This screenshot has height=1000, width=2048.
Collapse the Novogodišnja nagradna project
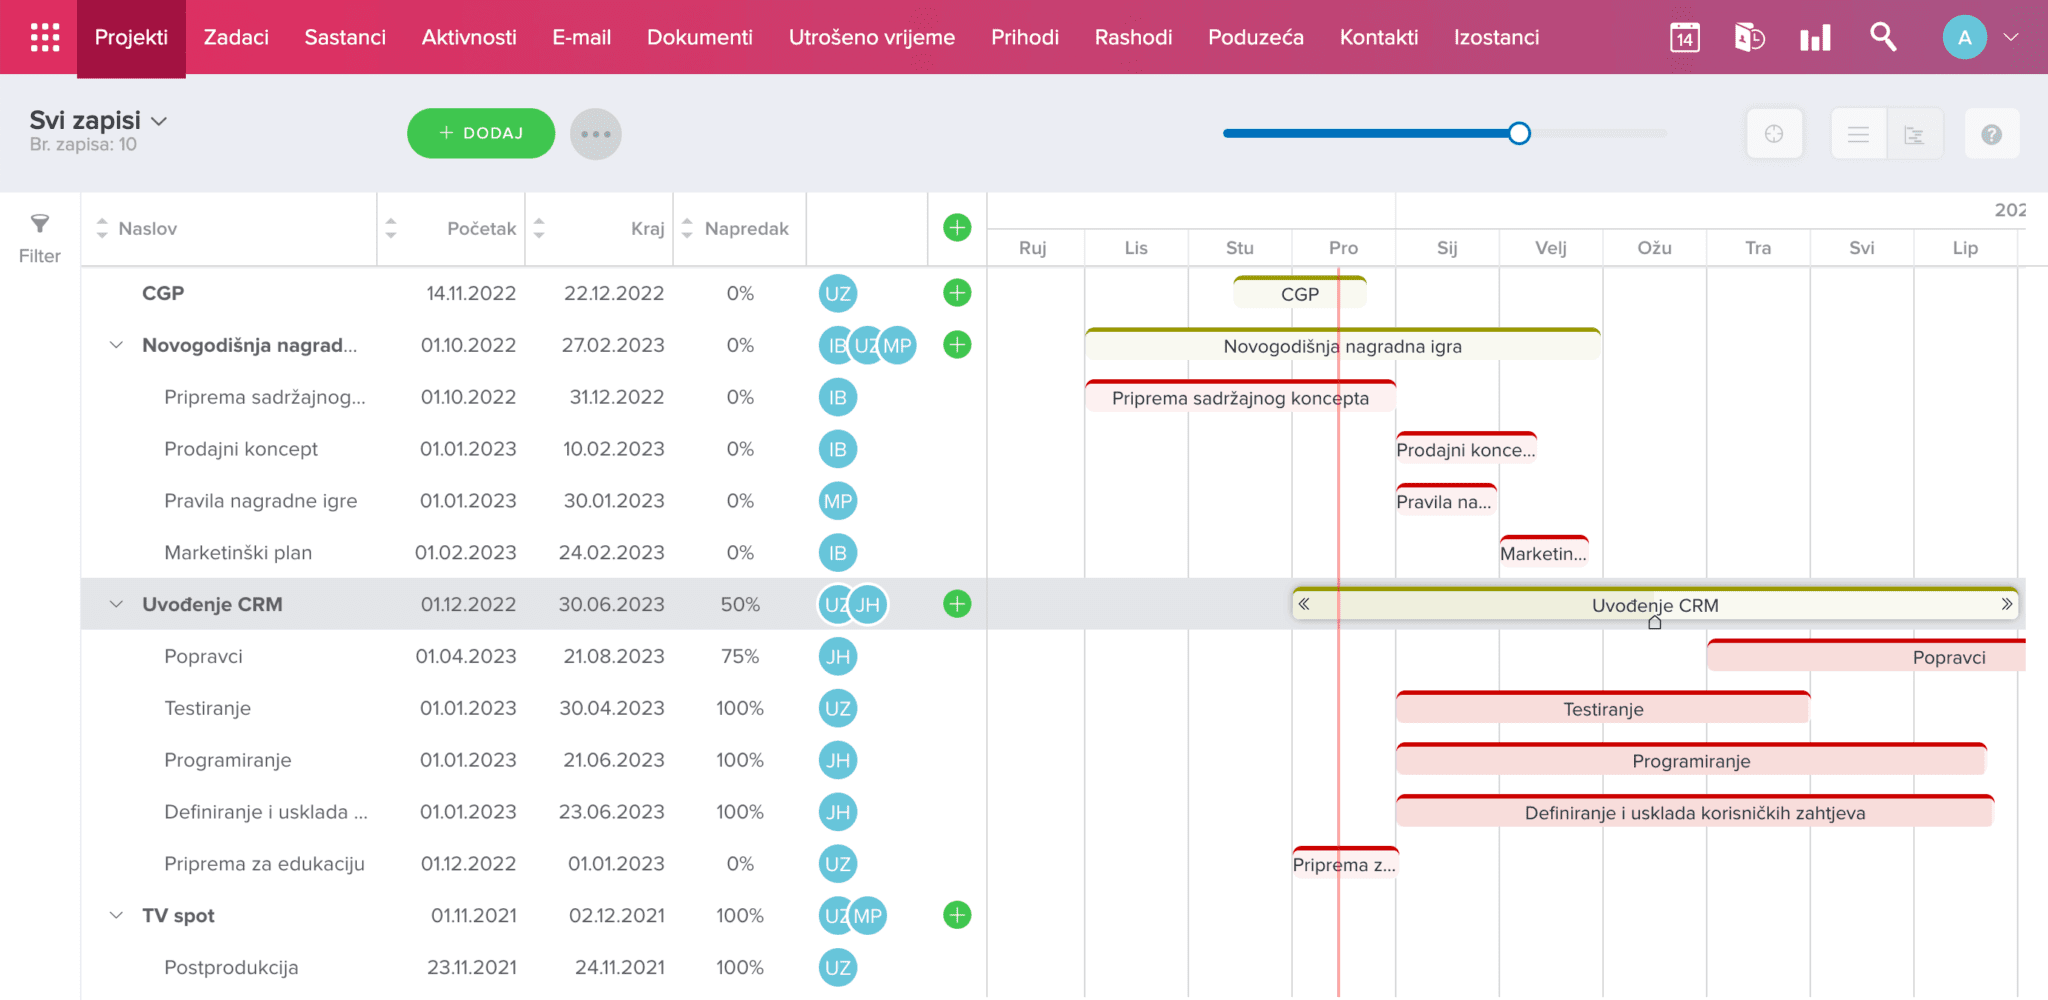coord(116,345)
